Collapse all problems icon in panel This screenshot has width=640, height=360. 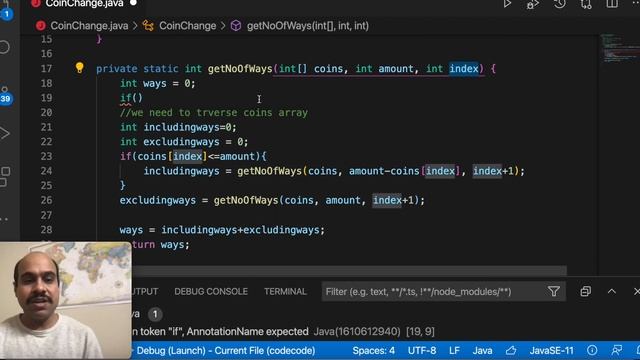click(585, 291)
